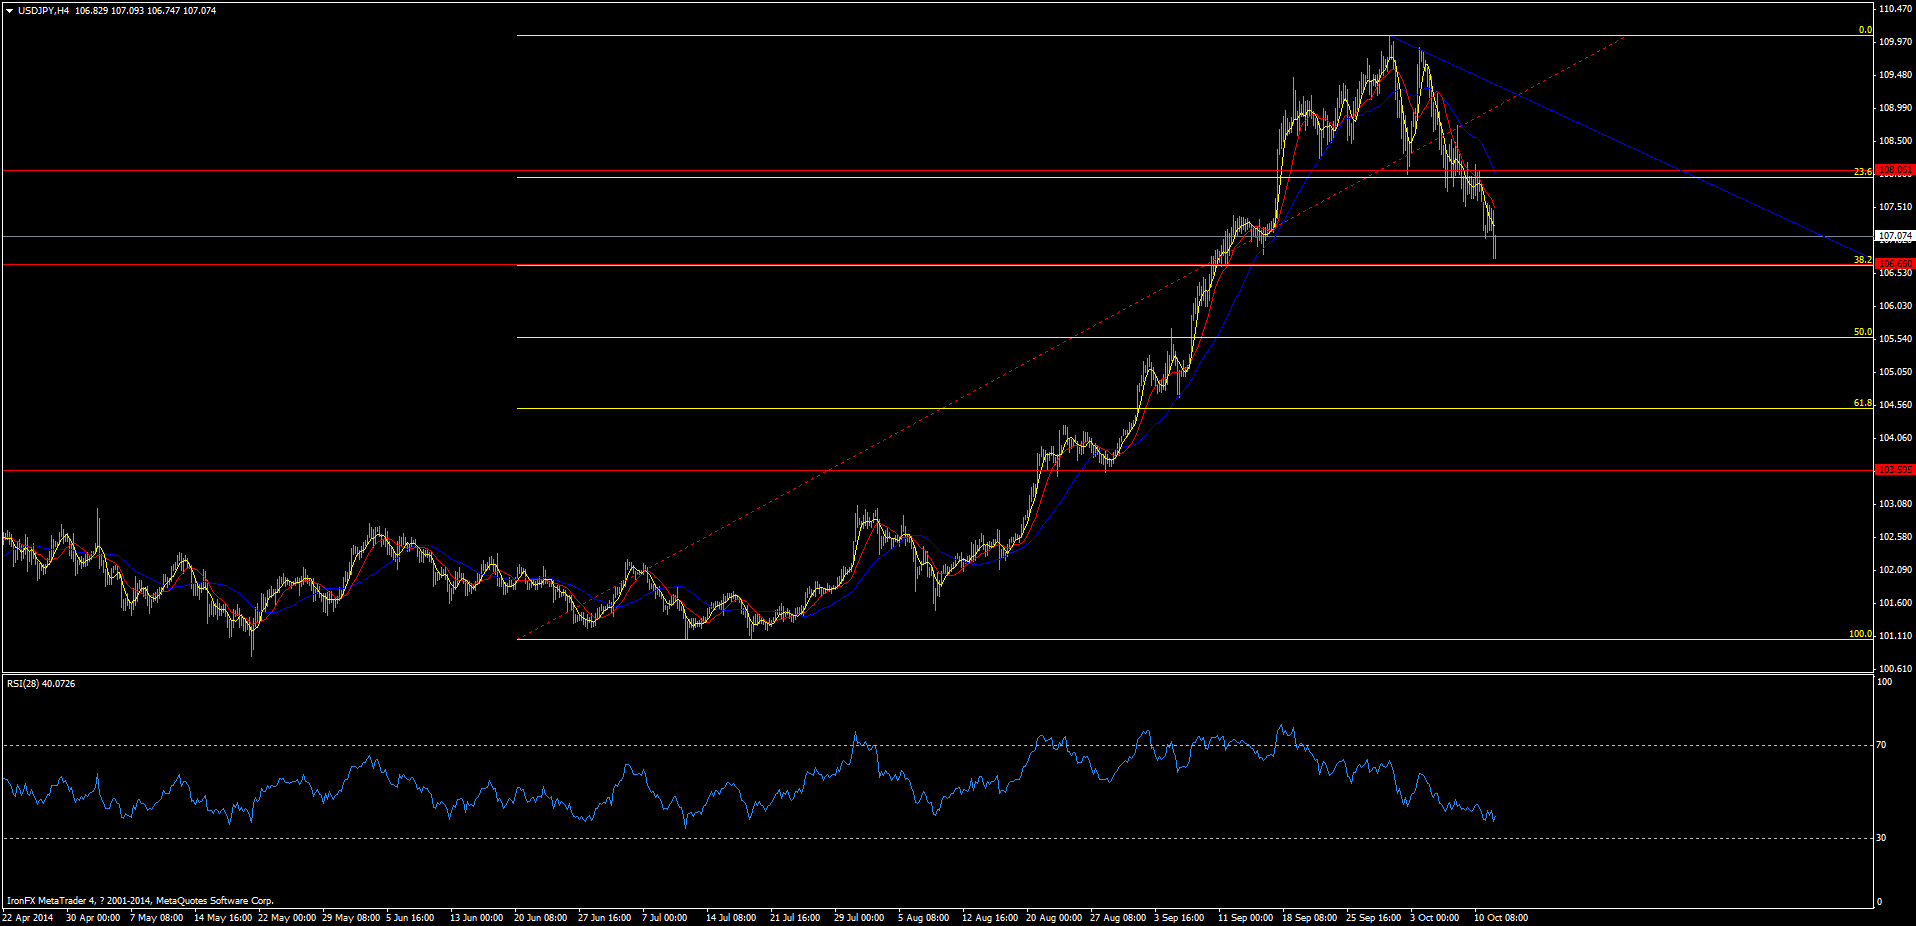Click the 13 Jun 00:00 time label
Screen dimensions: 1916x926
tap(477, 918)
